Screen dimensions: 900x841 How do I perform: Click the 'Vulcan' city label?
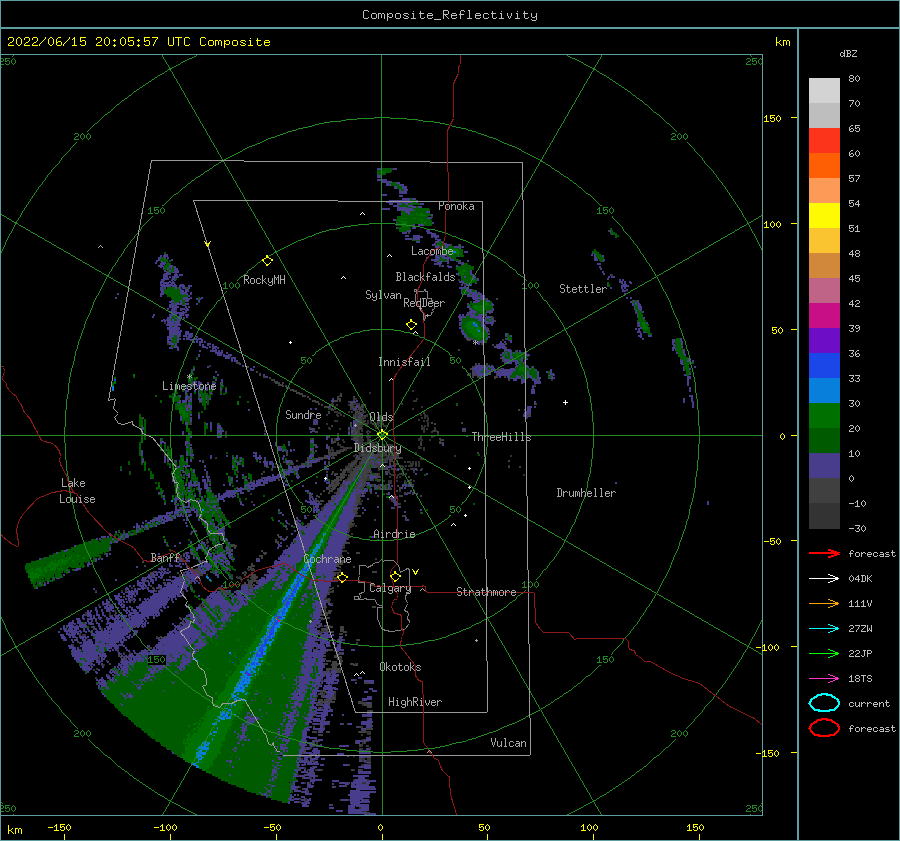point(509,742)
